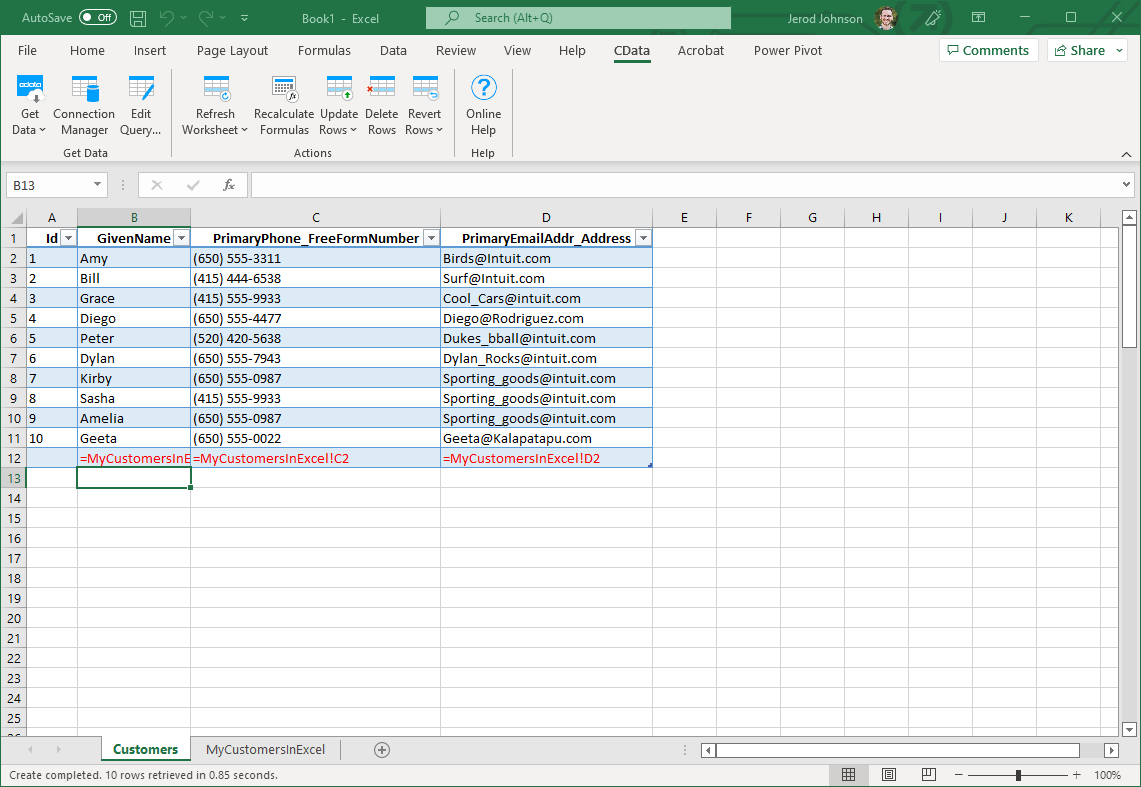Toggle the AutoSave switch
1141x787 pixels.
click(97, 18)
